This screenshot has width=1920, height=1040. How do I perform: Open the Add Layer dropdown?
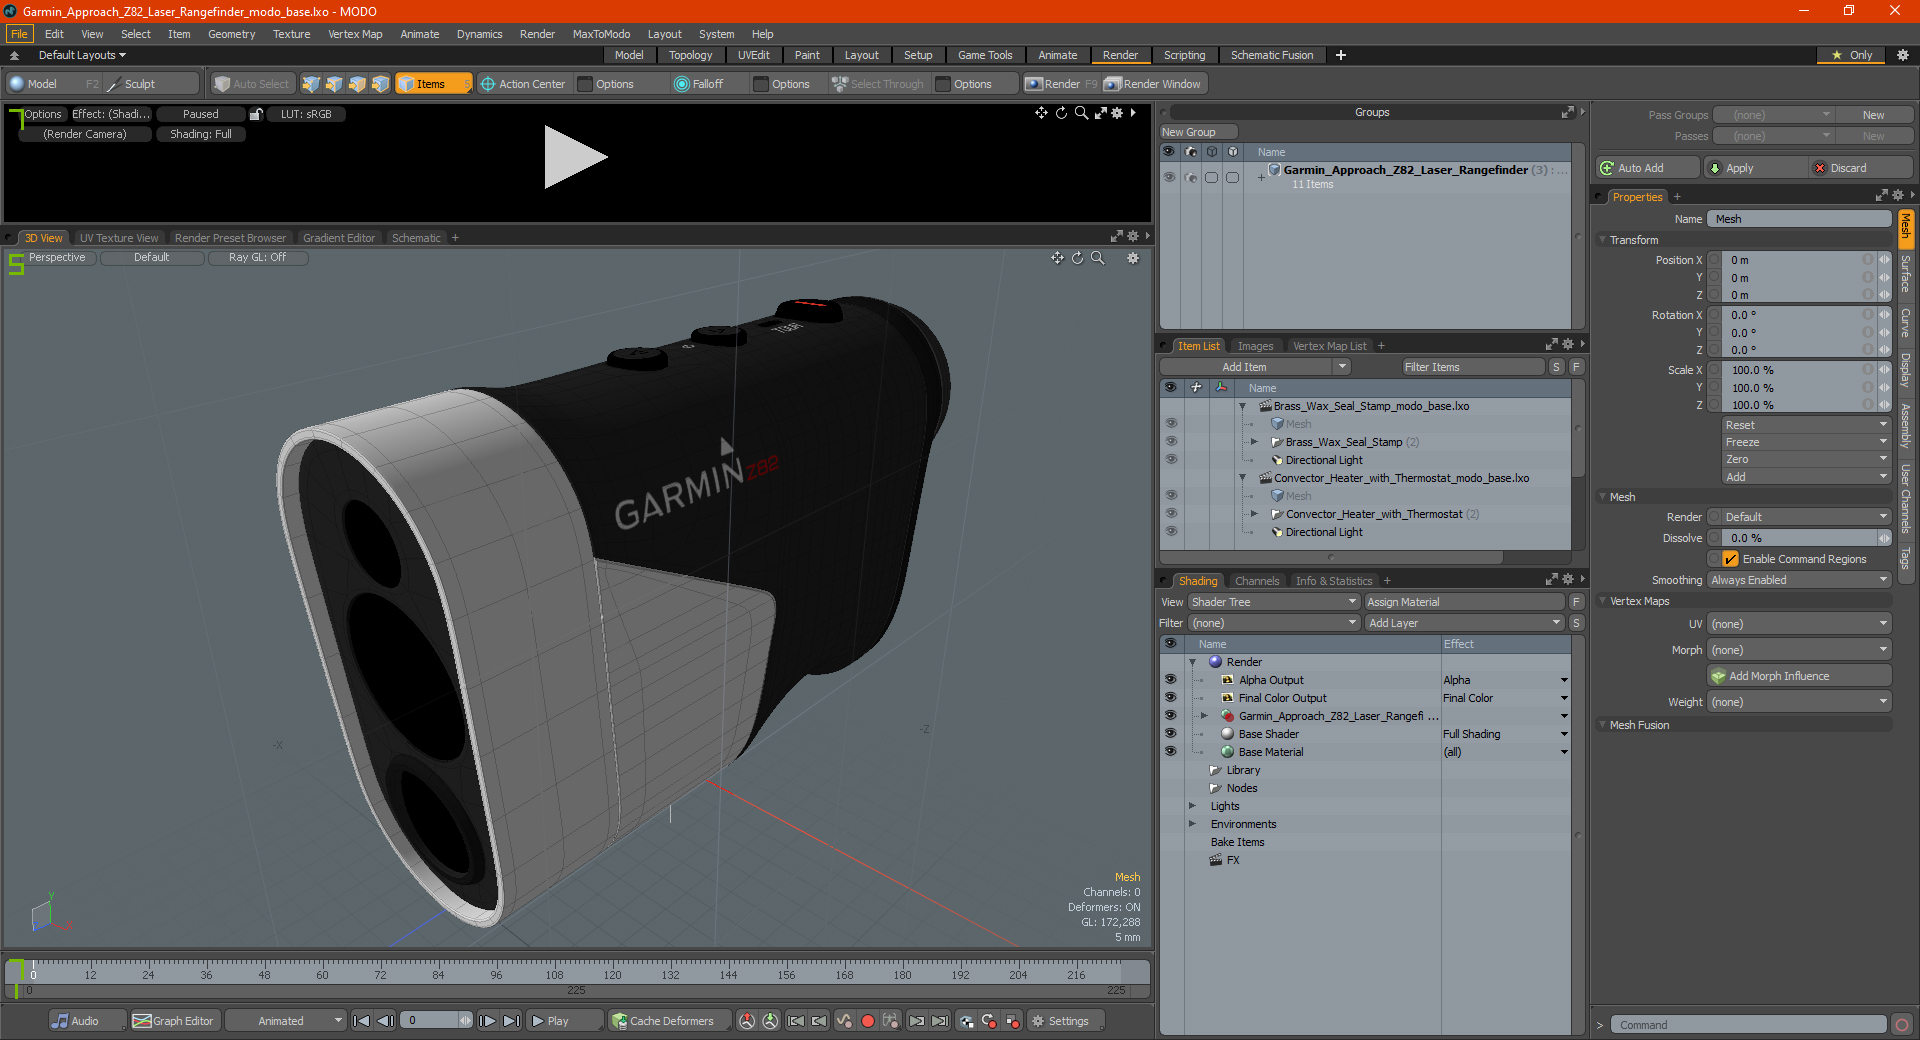1464,623
